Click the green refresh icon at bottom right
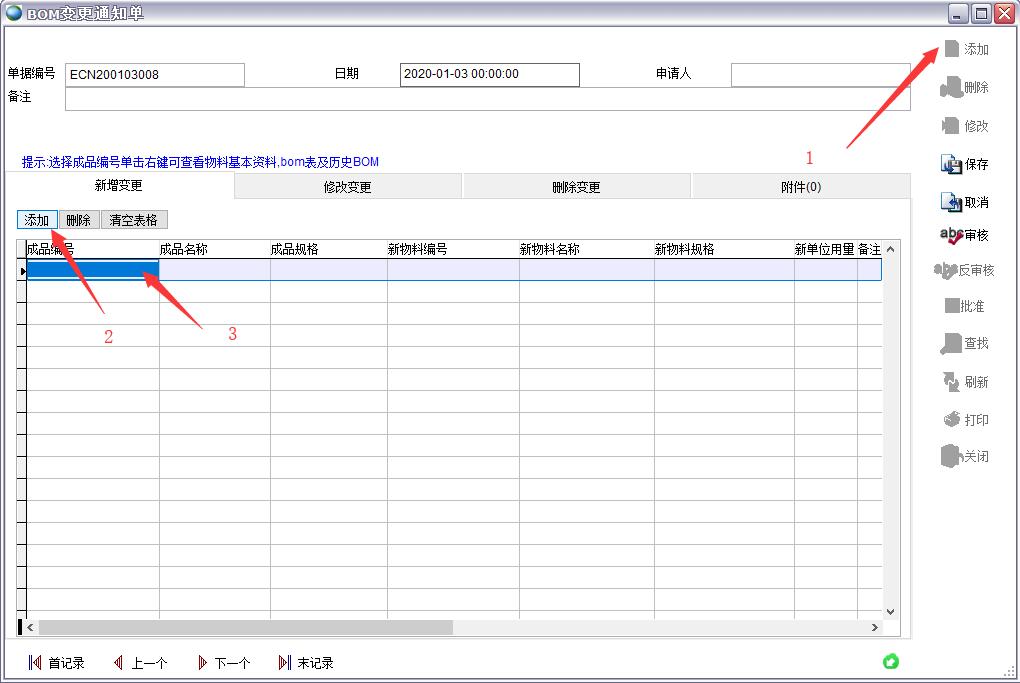 click(x=890, y=661)
